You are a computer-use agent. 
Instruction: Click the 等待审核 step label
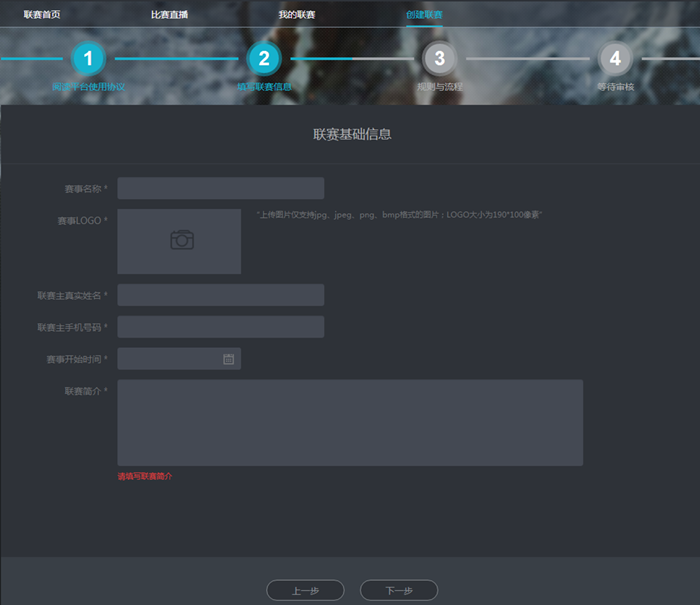[615, 87]
